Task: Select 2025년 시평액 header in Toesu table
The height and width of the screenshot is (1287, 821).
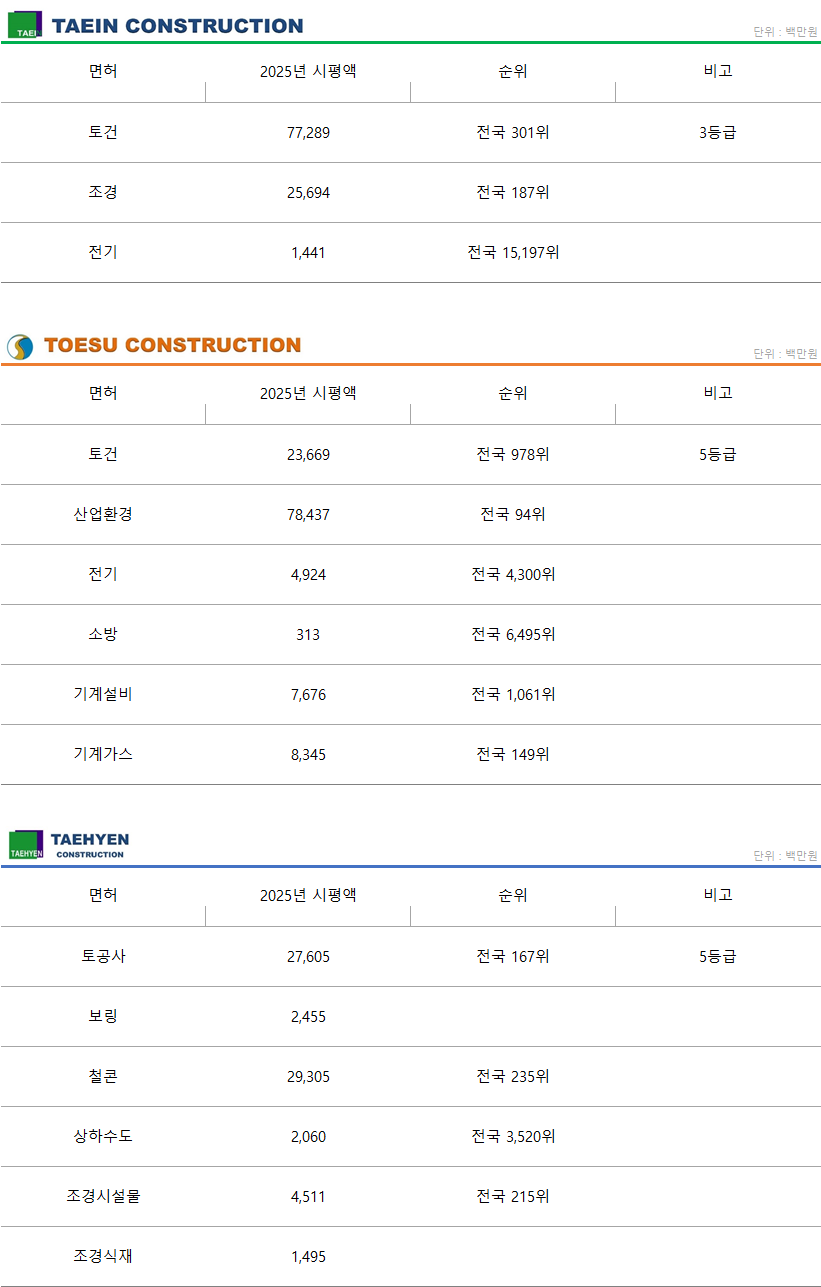Action: point(308,393)
